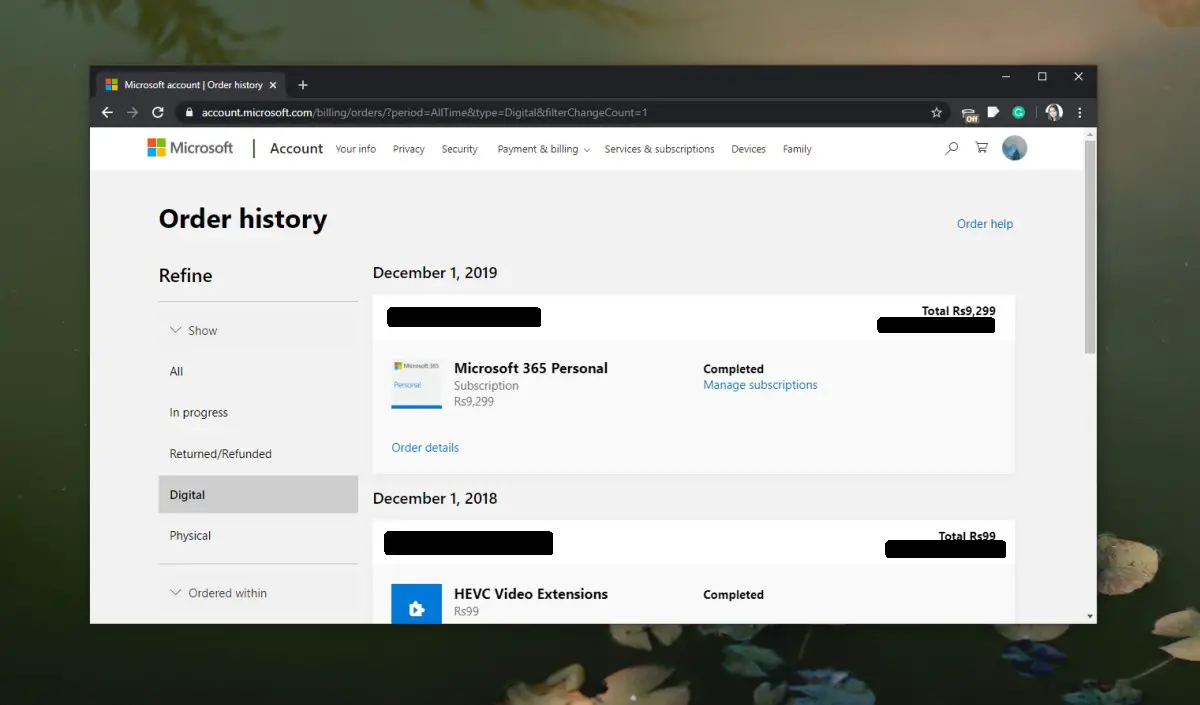
Task: Open Services & subscriptions menu item
Action: (x=659, y=149)
